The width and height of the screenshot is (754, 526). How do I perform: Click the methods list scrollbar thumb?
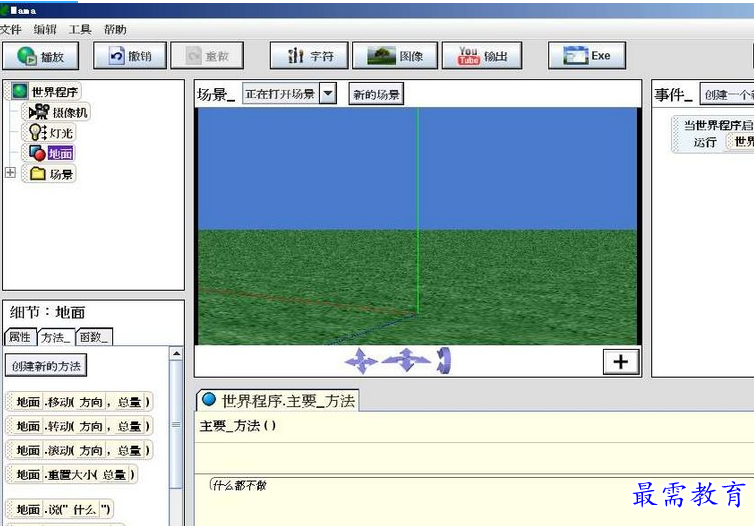pos(176,425)
